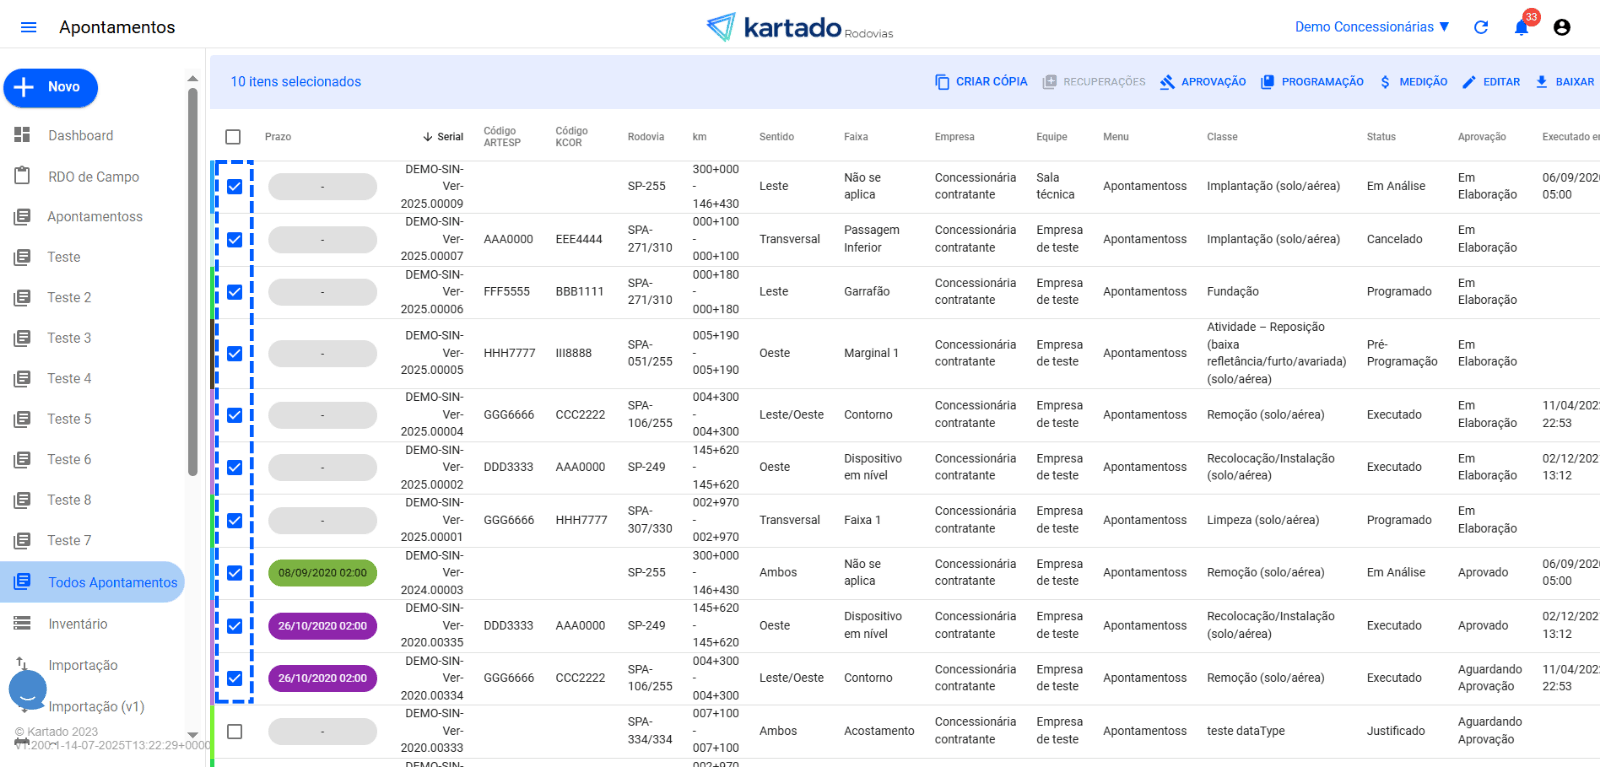Click the Criar Cópia copy icon

pos(942,82)
